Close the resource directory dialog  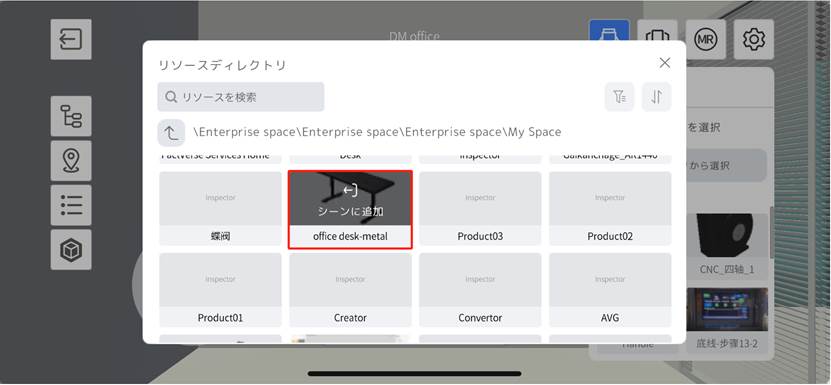[665, 63]
